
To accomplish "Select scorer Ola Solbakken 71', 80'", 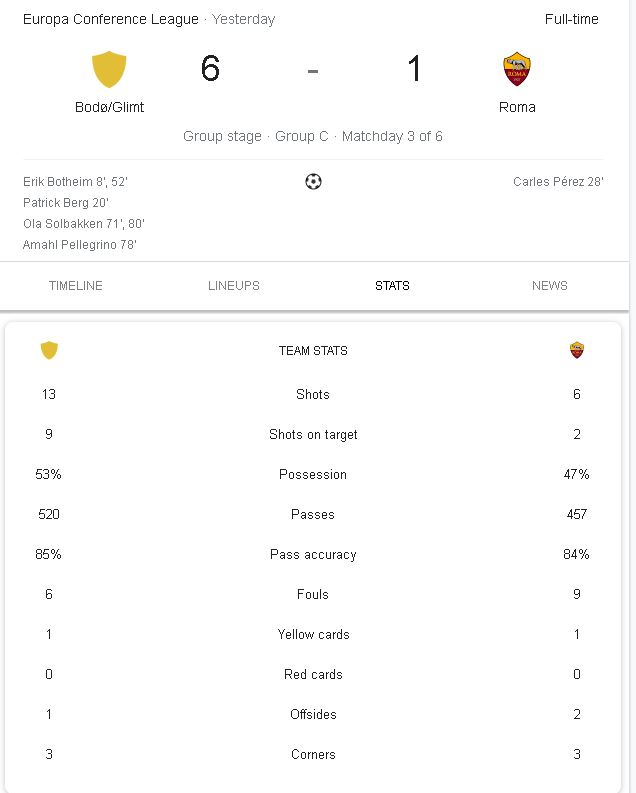I will (x=84, y=224).
